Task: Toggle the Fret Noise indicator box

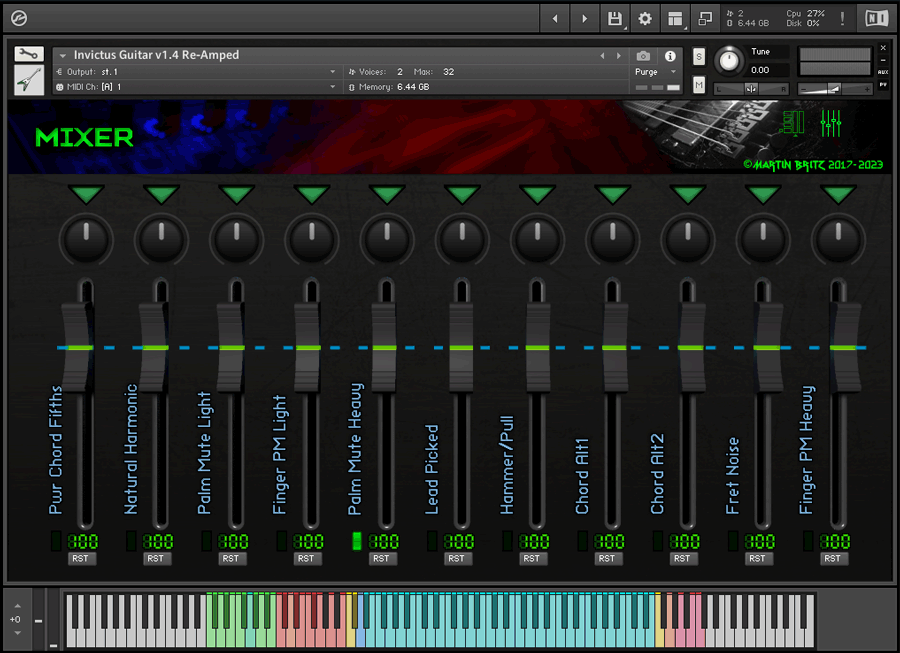Action: point(732,541)
